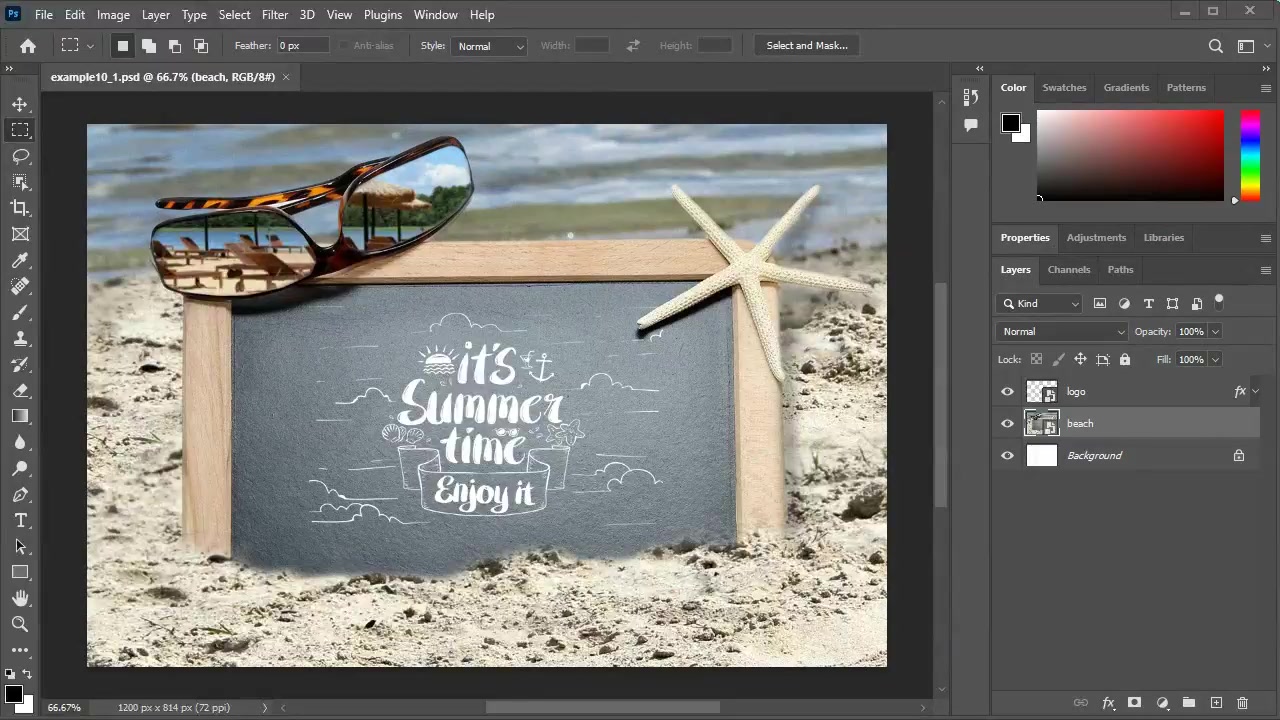The height and width of the screenshot is (720, 1280).
Task: Hide the logo layer
Action: (x=1007, y=392)
